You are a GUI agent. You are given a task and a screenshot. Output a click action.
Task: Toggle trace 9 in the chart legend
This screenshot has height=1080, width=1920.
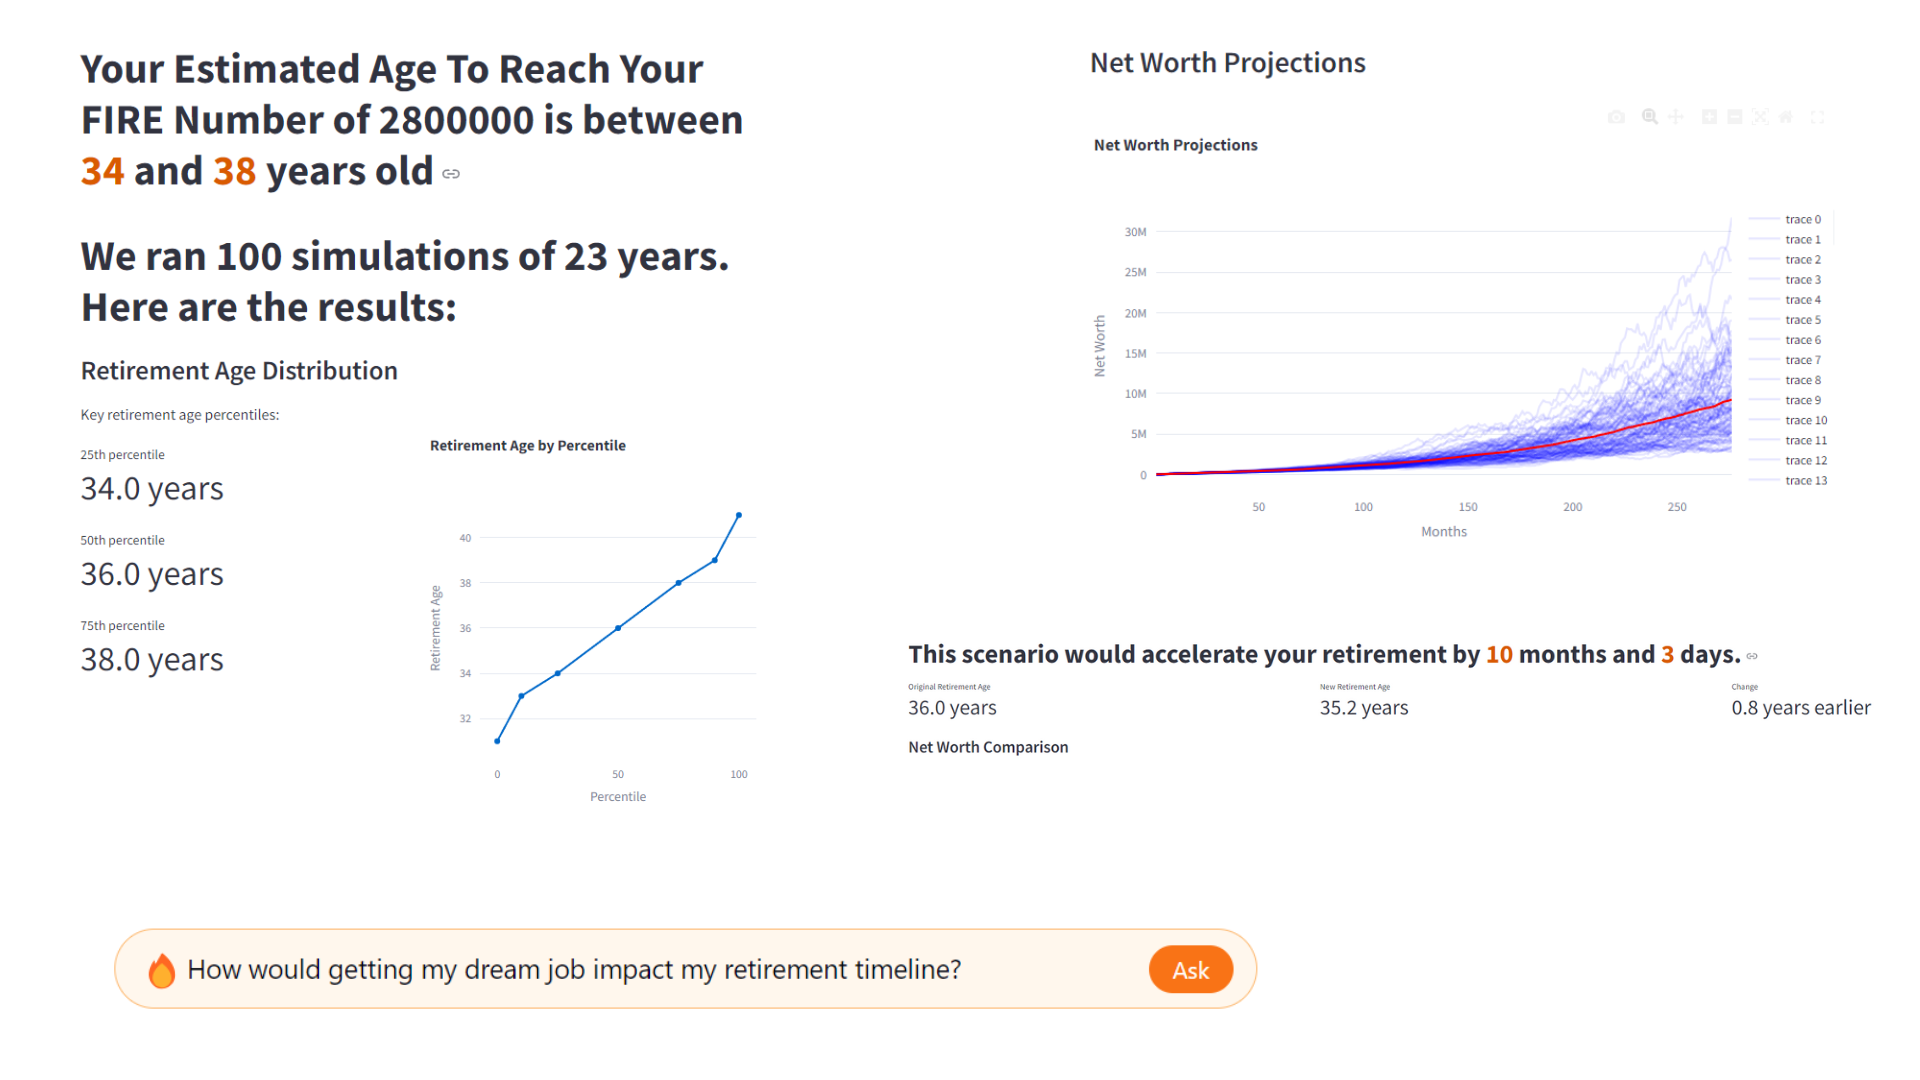[x=1802, y=400]
